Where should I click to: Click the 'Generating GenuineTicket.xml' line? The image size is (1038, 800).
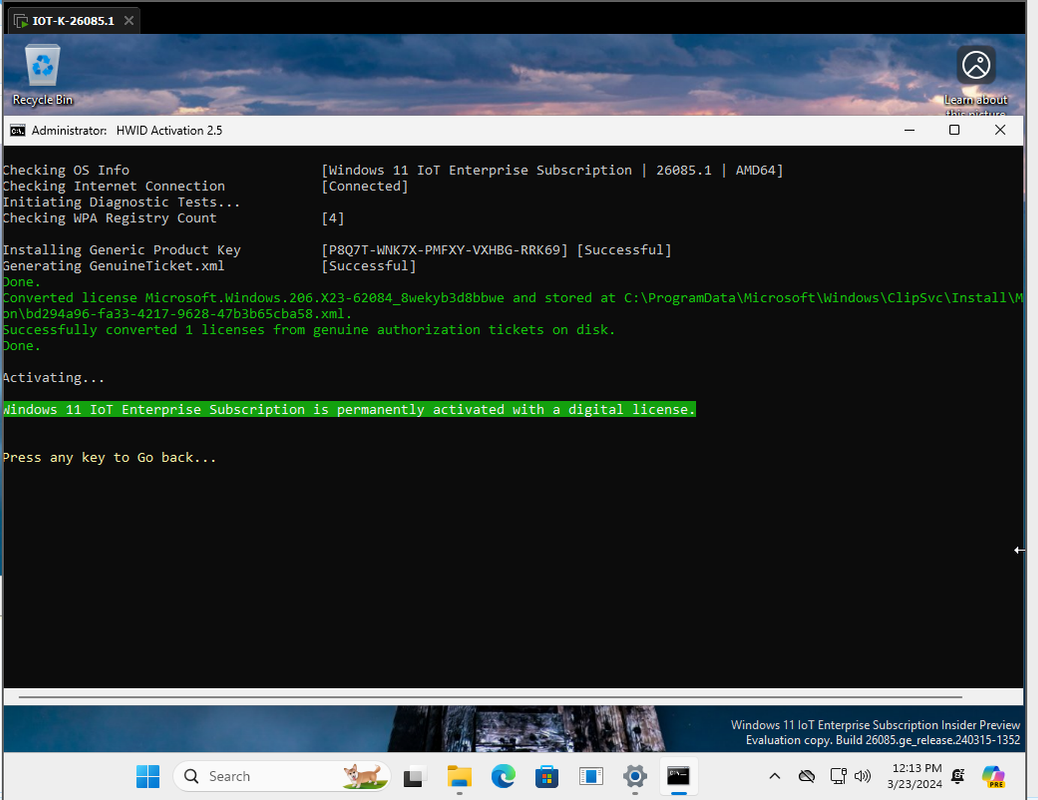pos(113,266)
